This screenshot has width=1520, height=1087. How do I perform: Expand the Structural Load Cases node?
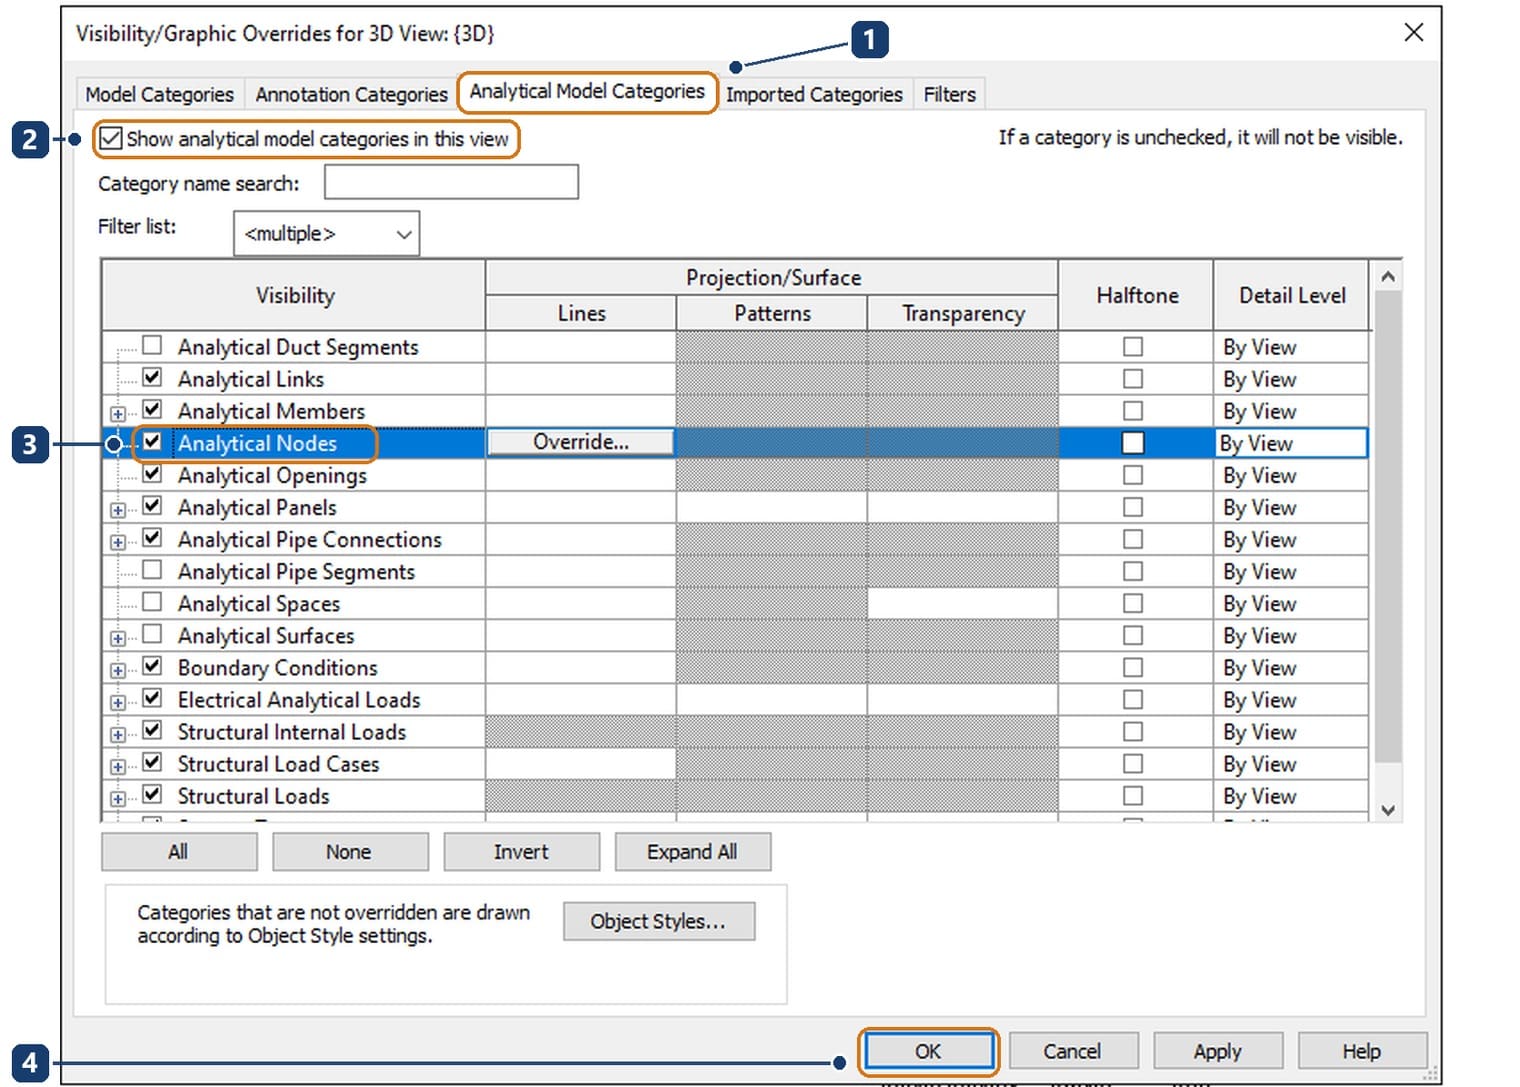pyautogui.click(x=118, y=766)
